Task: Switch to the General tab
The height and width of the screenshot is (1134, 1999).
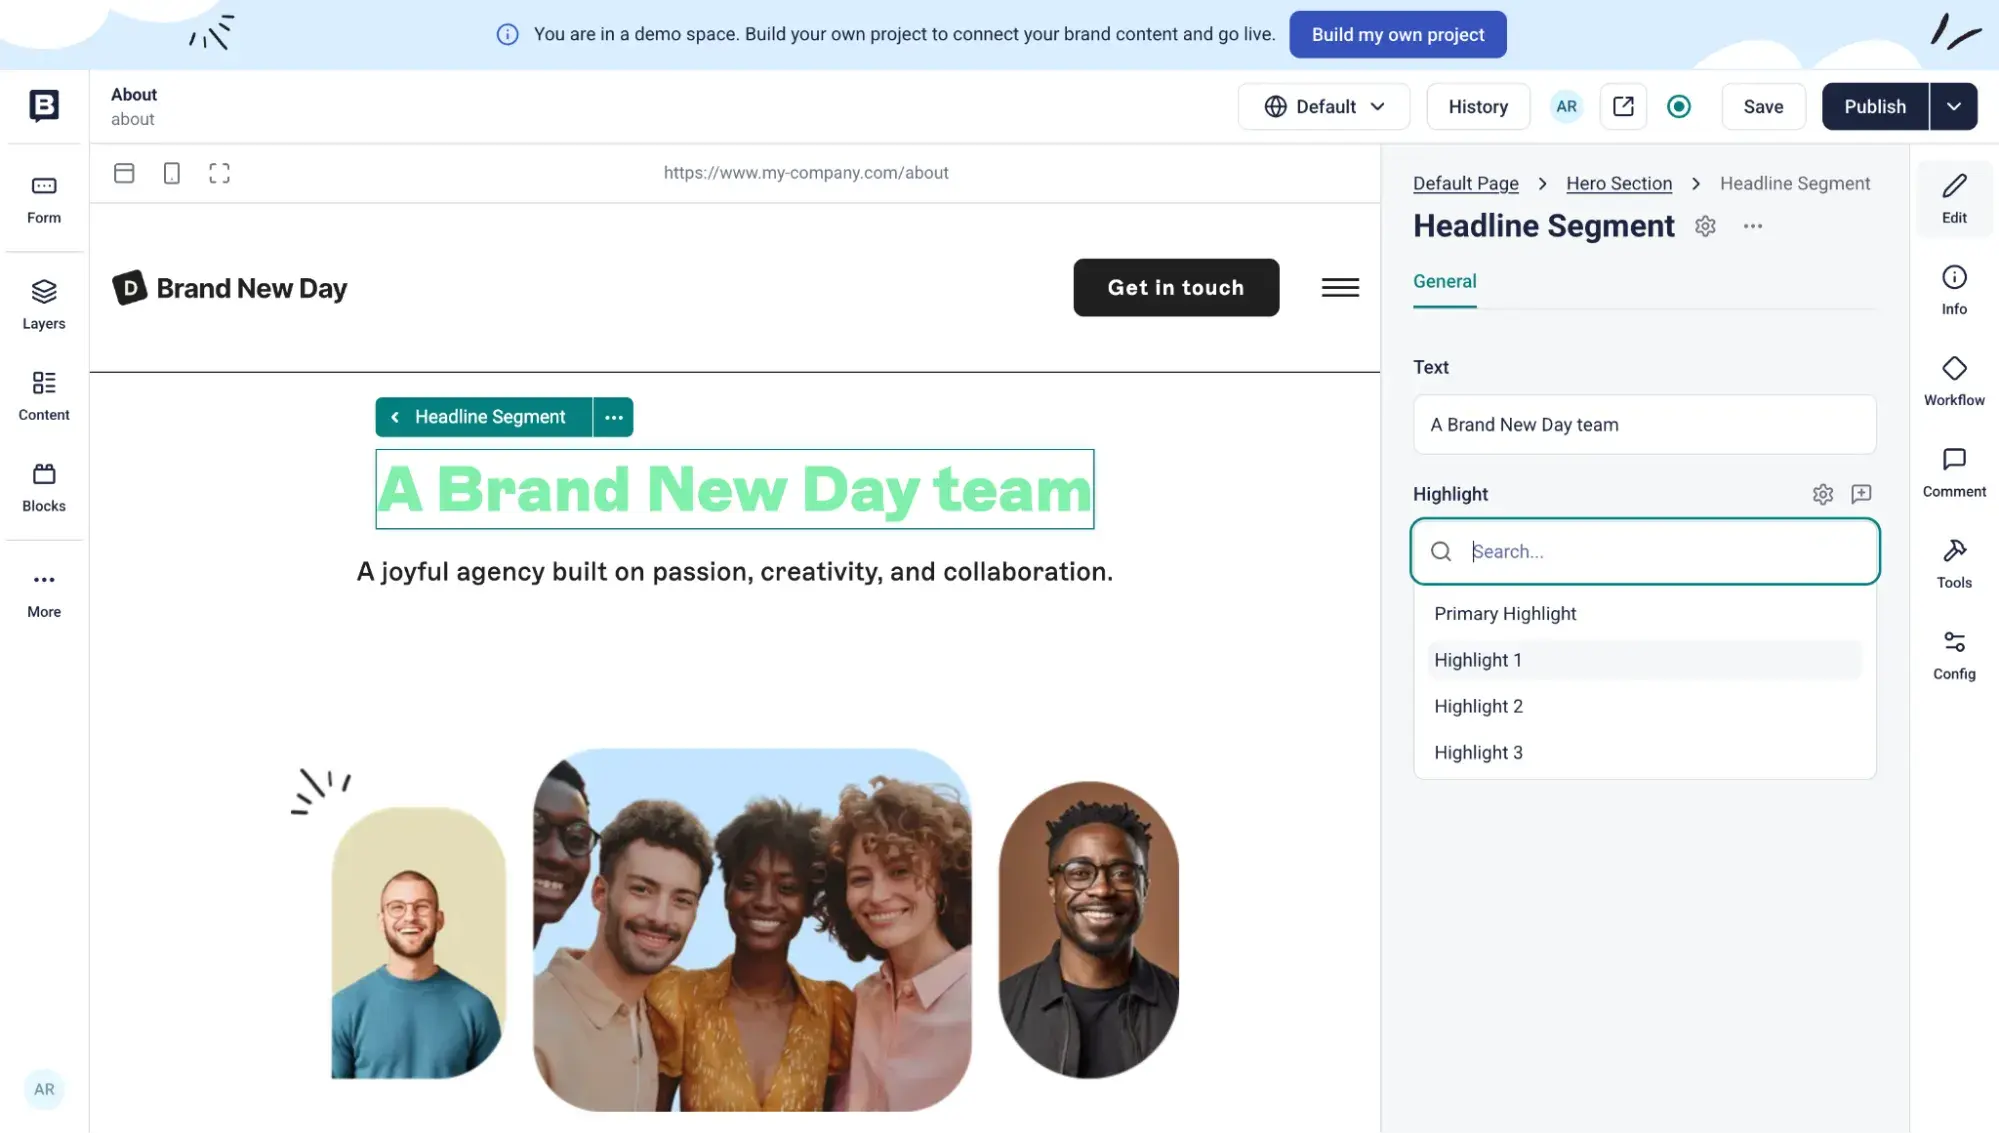Action: [x=1444, y=281]
